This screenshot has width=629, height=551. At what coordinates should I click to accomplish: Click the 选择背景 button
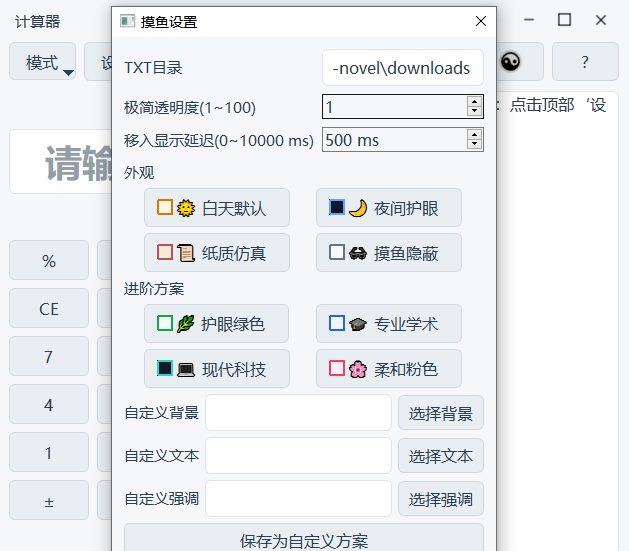pyautogui.click(x=441, y=413)
